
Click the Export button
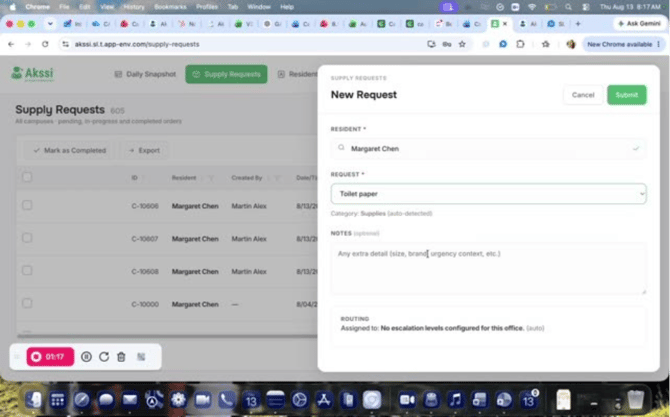click(144, 150)
